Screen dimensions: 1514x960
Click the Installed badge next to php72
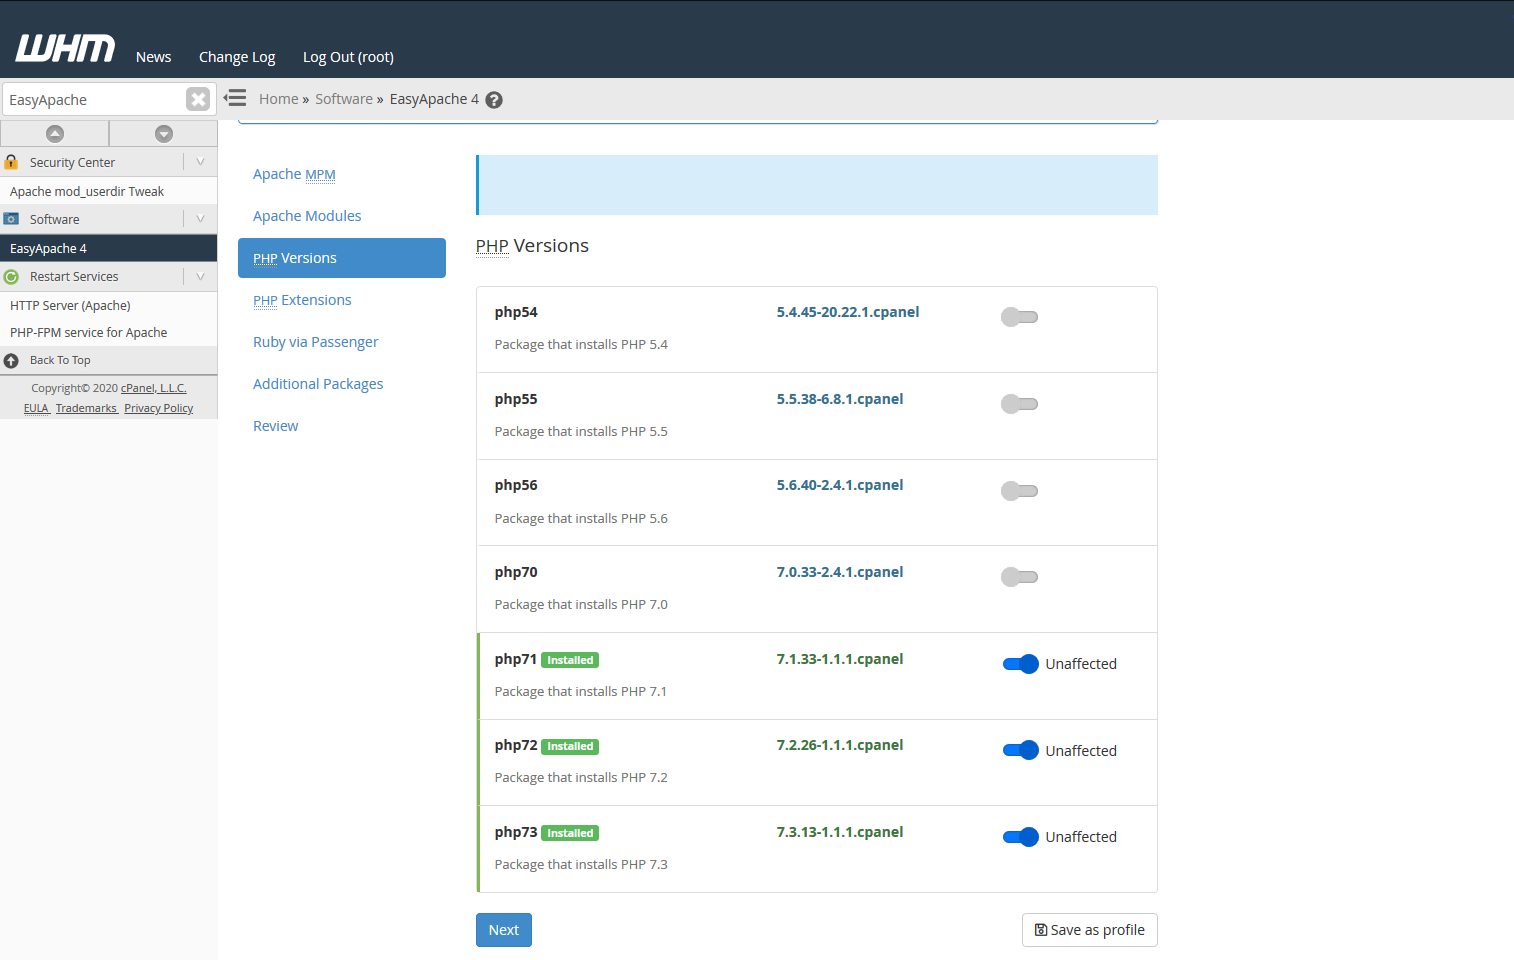(570, 746)
